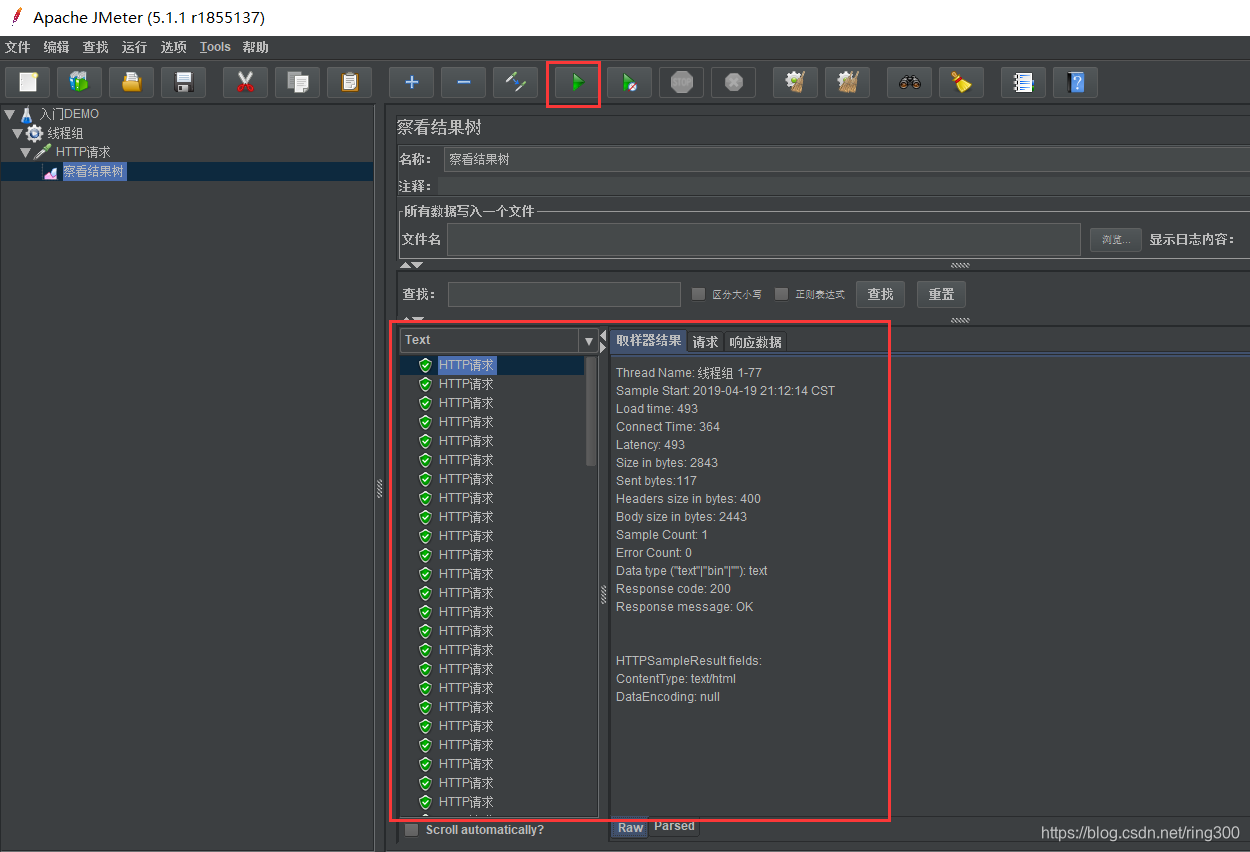This screenshot has width=1250, height=852.
Task: Open the Tools menu
Action: click(x=215, y=47)
